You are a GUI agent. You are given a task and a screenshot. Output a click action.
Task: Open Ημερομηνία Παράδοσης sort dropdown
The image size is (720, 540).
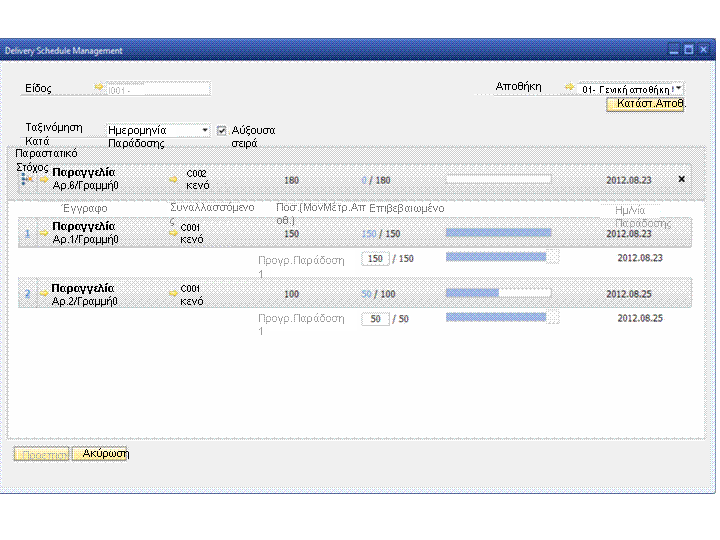point(205,130)
